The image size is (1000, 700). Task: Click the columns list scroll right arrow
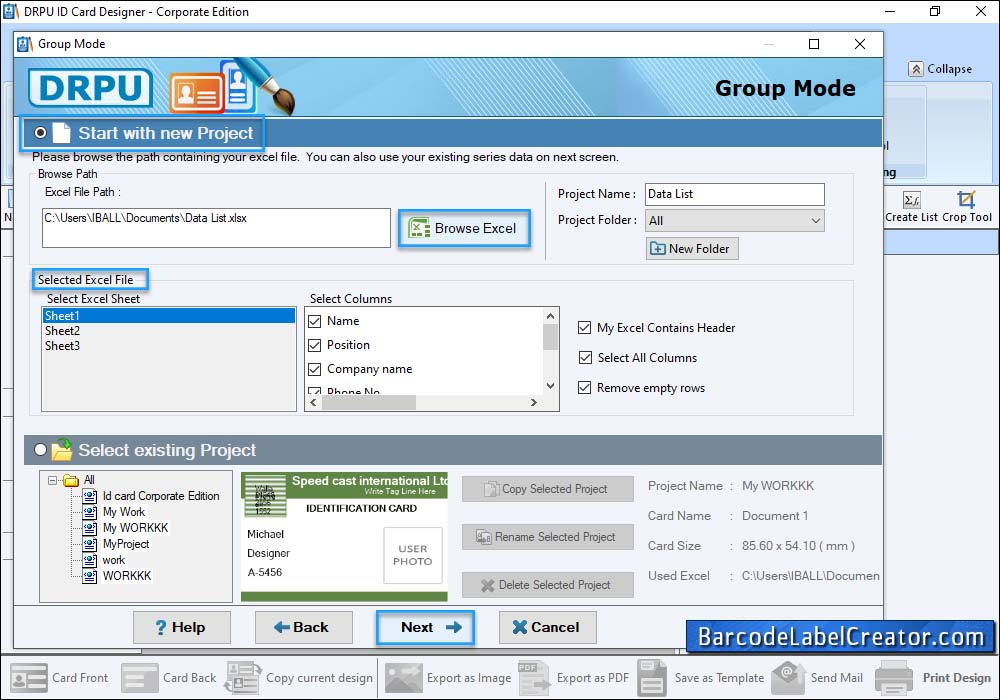(534, 402)
